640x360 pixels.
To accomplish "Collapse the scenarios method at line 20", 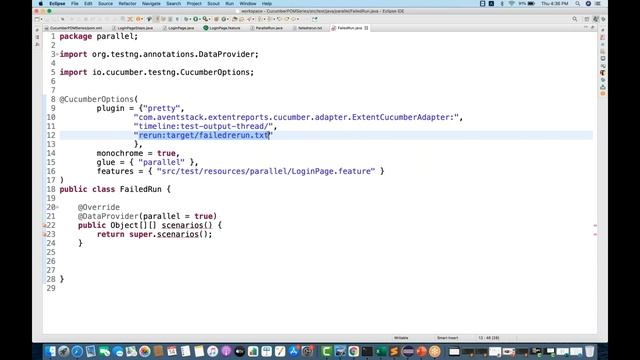I will coord(58,207).
